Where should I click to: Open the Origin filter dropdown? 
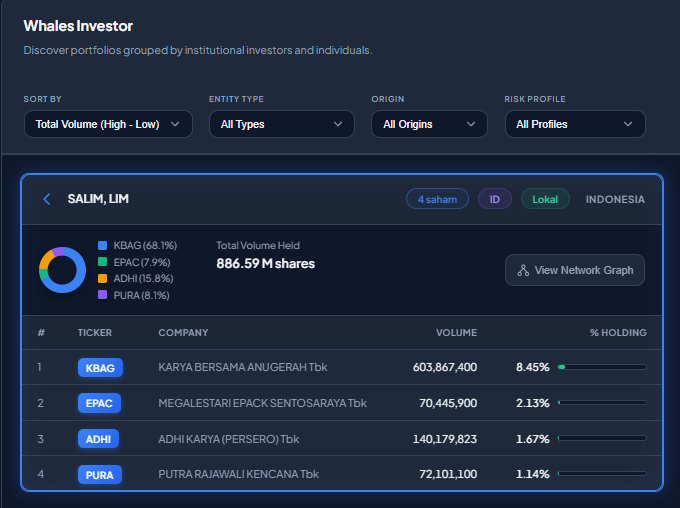[429, 124]
